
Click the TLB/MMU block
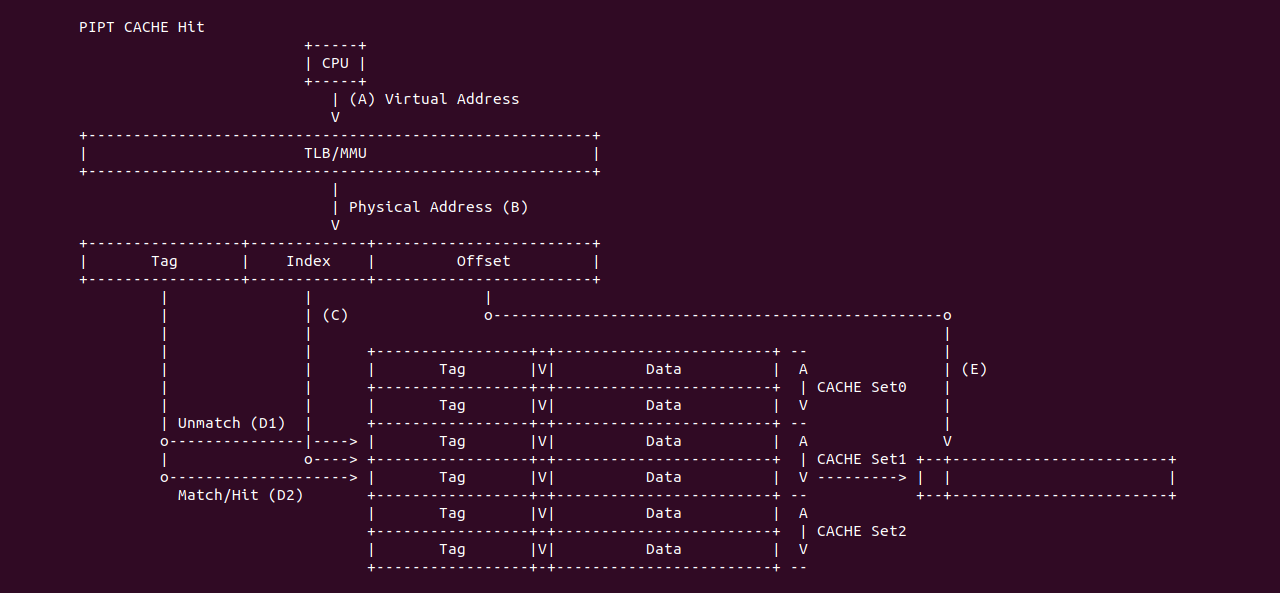click(335, 153)
